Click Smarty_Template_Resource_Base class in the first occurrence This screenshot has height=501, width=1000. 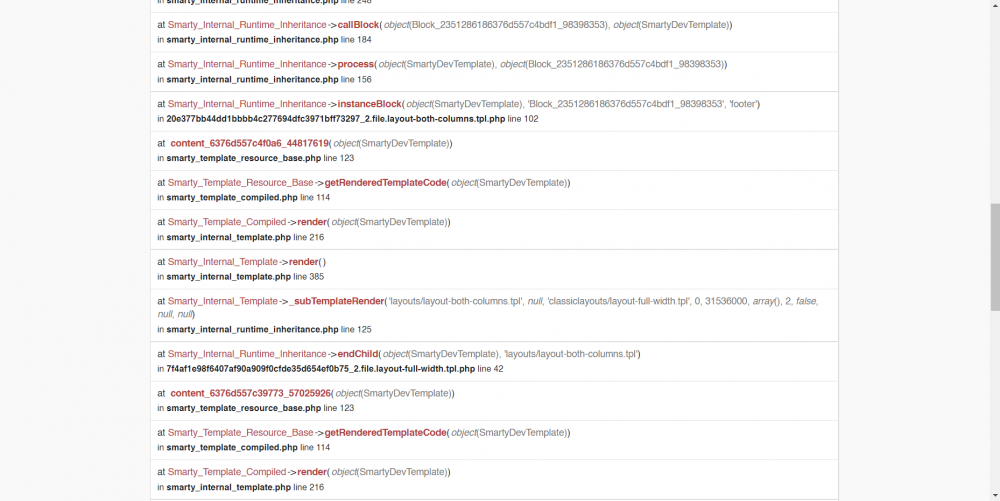[240, 183]
